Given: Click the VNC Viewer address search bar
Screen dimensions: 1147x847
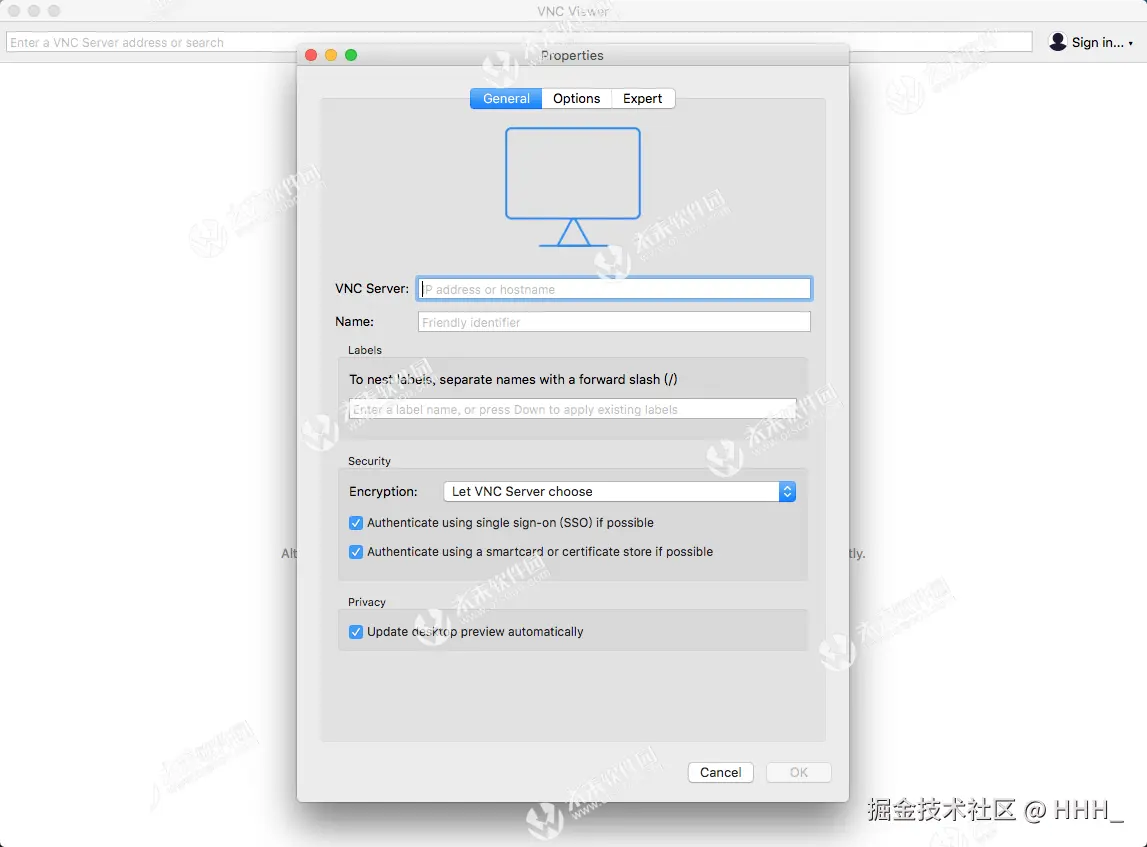Looking at the screenshot, I should 519,42.
